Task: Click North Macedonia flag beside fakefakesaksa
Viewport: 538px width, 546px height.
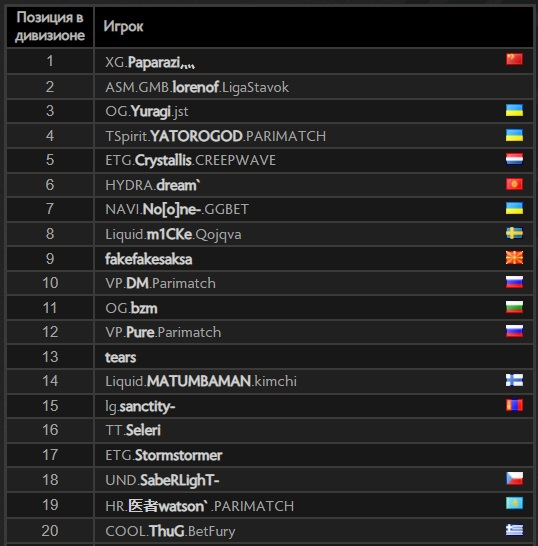Action: pyautogui.click(x=514, y=258)
